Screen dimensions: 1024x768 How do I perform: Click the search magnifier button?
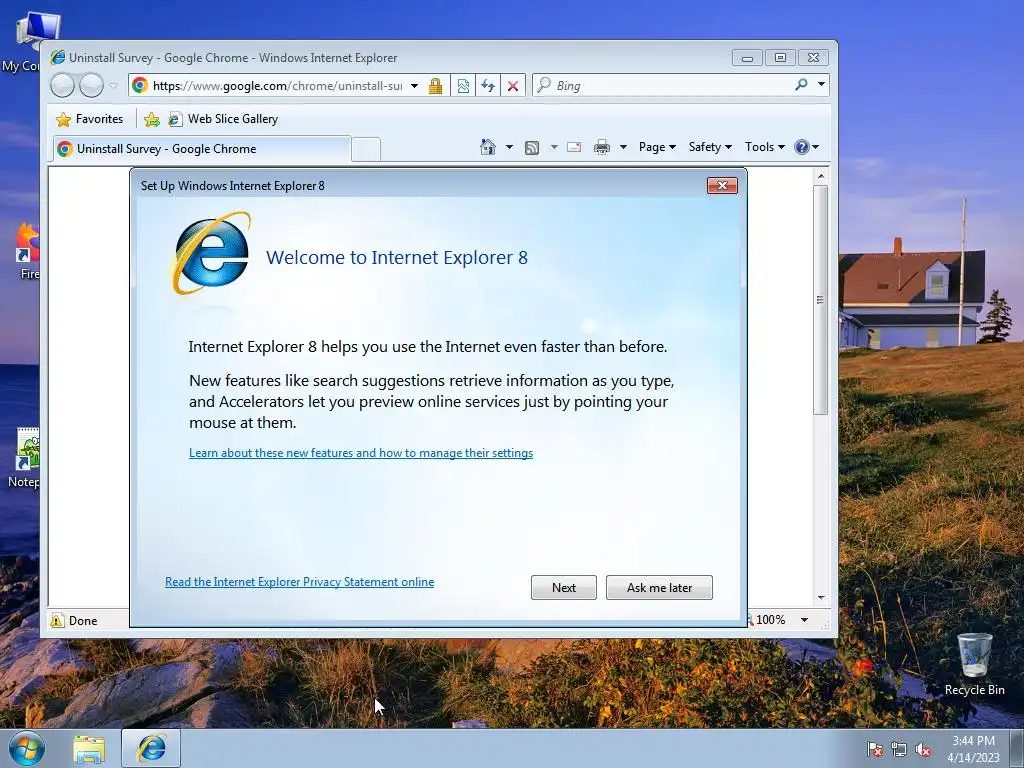(801, 85)
